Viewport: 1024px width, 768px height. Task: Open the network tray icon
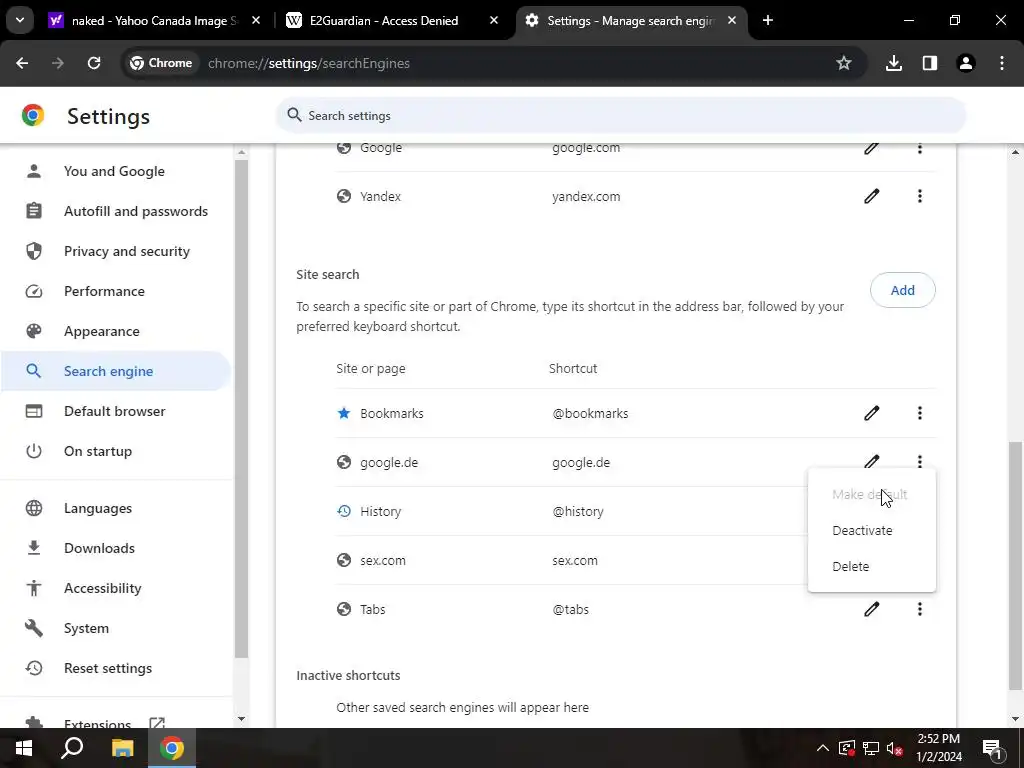coord(871,748)
